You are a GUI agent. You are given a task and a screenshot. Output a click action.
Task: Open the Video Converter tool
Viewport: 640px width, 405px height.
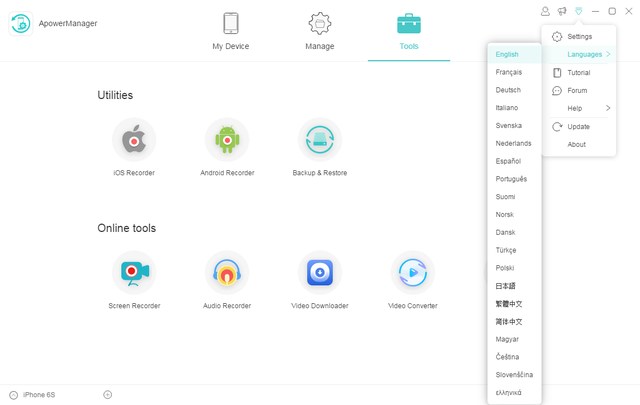coord(412,273)
